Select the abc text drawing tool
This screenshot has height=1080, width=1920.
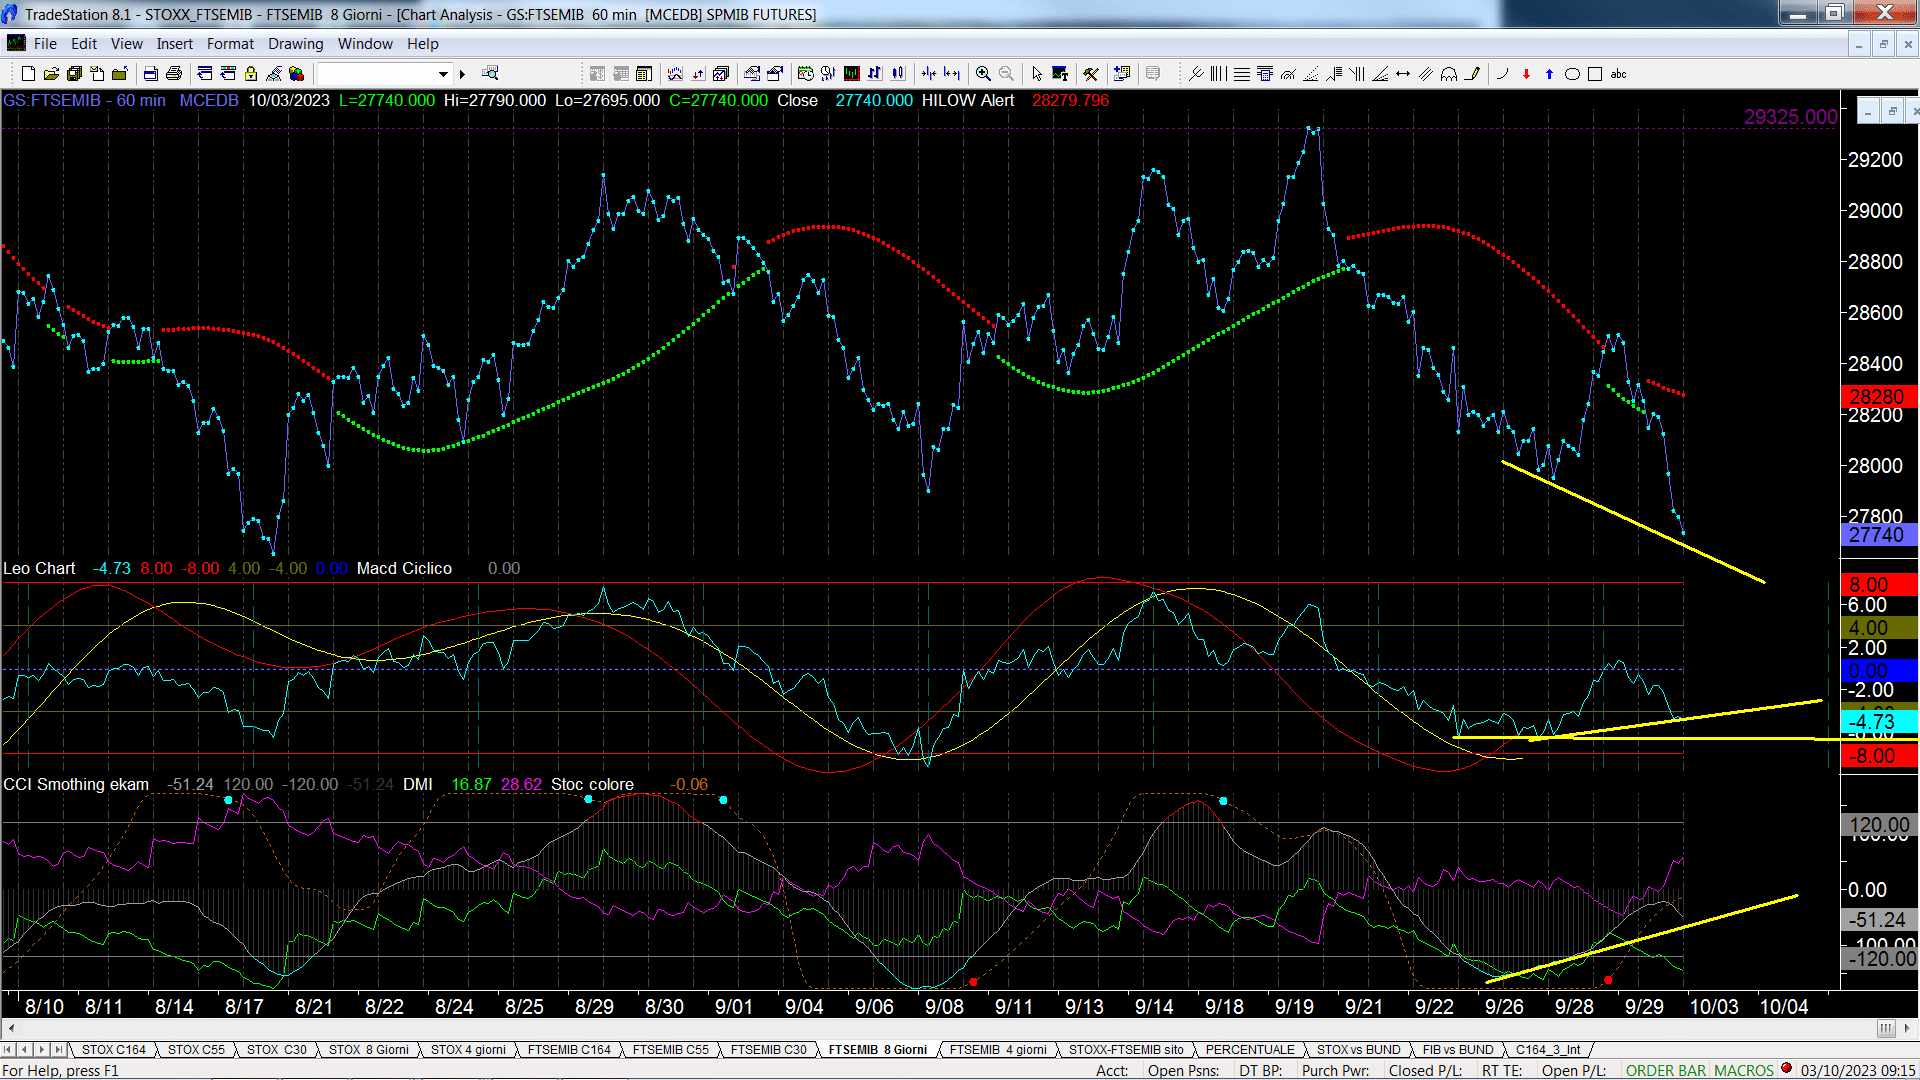[1619, 73]
